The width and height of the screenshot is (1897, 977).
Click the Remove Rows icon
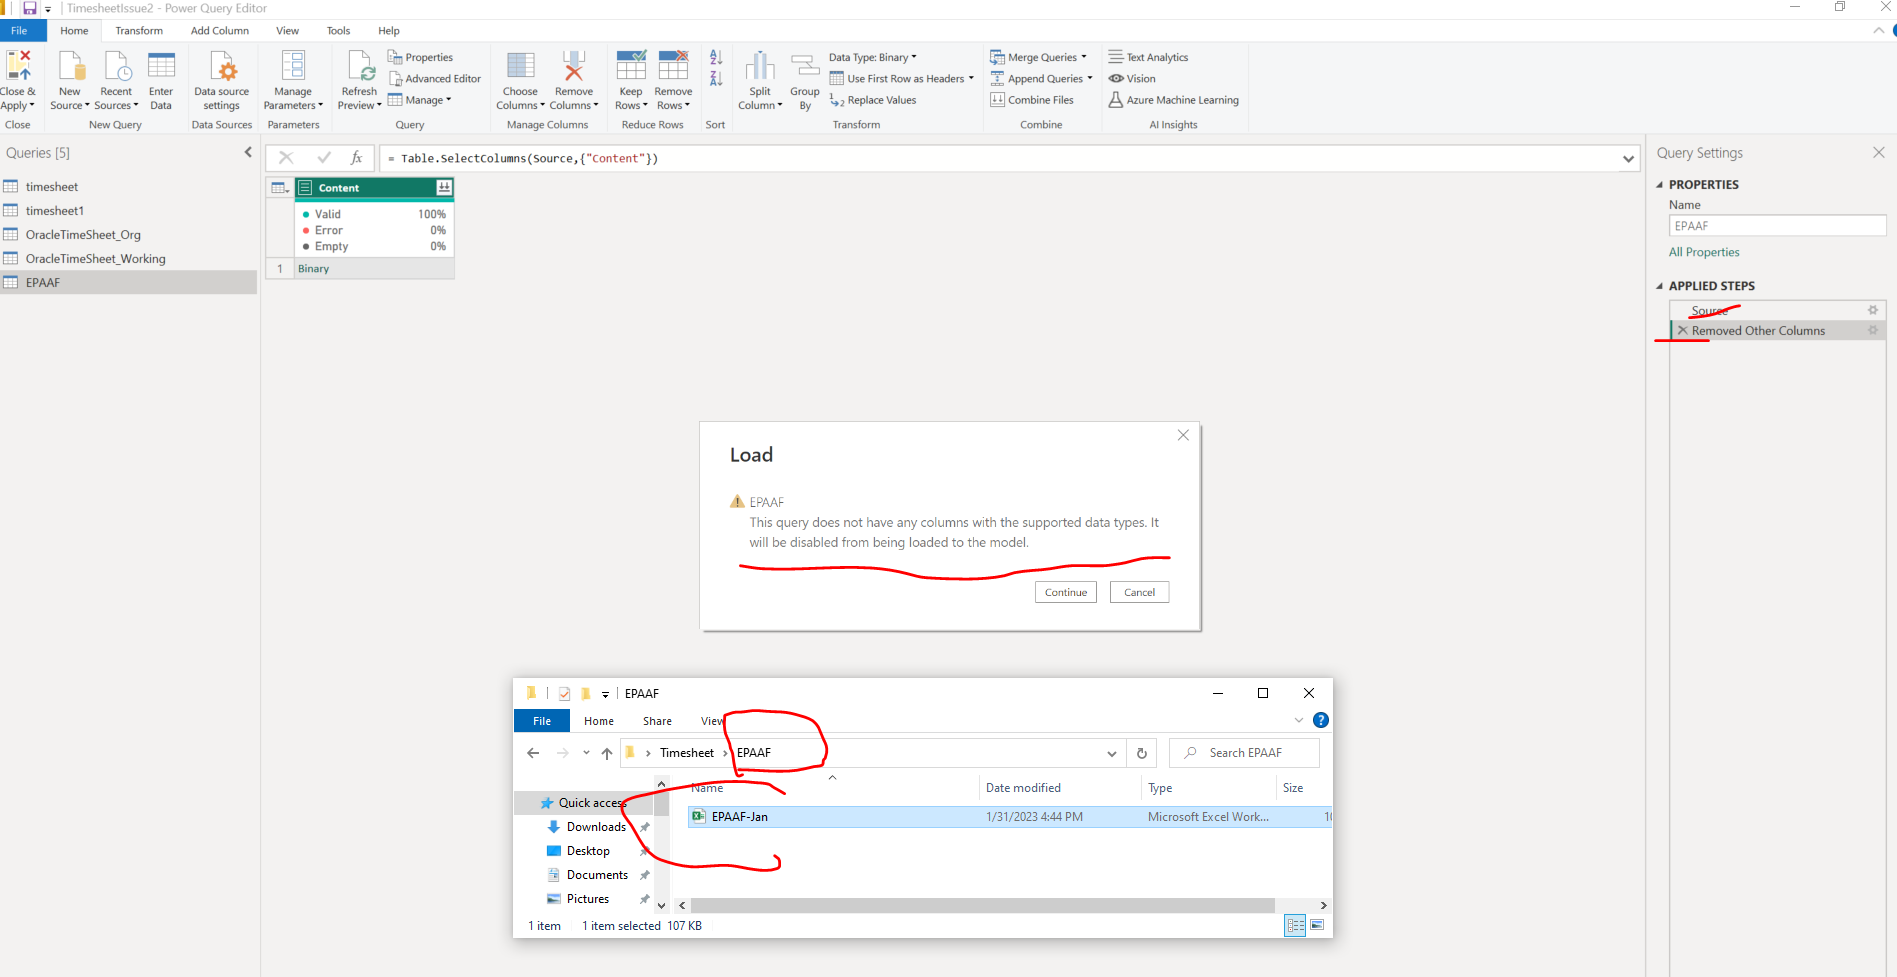pyautogui.click(x=673, y=66)
